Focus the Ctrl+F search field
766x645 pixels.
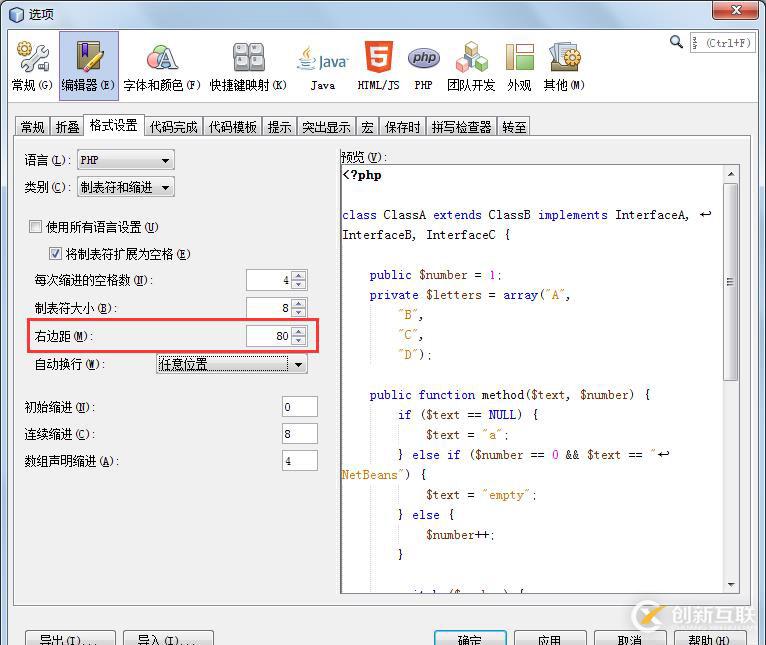(722, 43)
